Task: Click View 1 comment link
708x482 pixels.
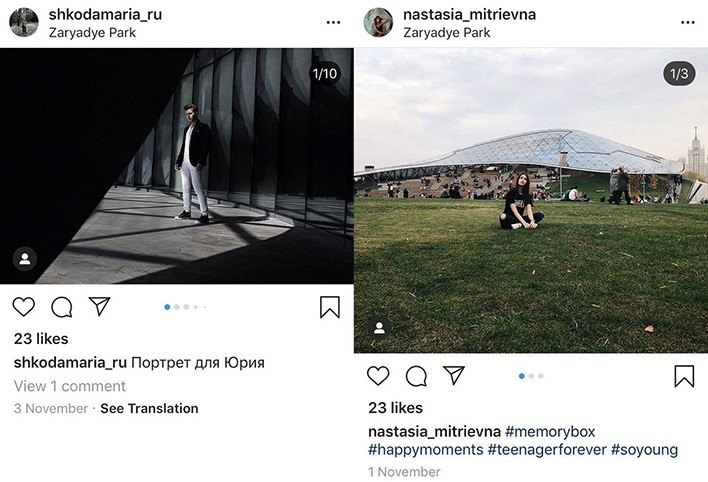Action: click(70, 386)
